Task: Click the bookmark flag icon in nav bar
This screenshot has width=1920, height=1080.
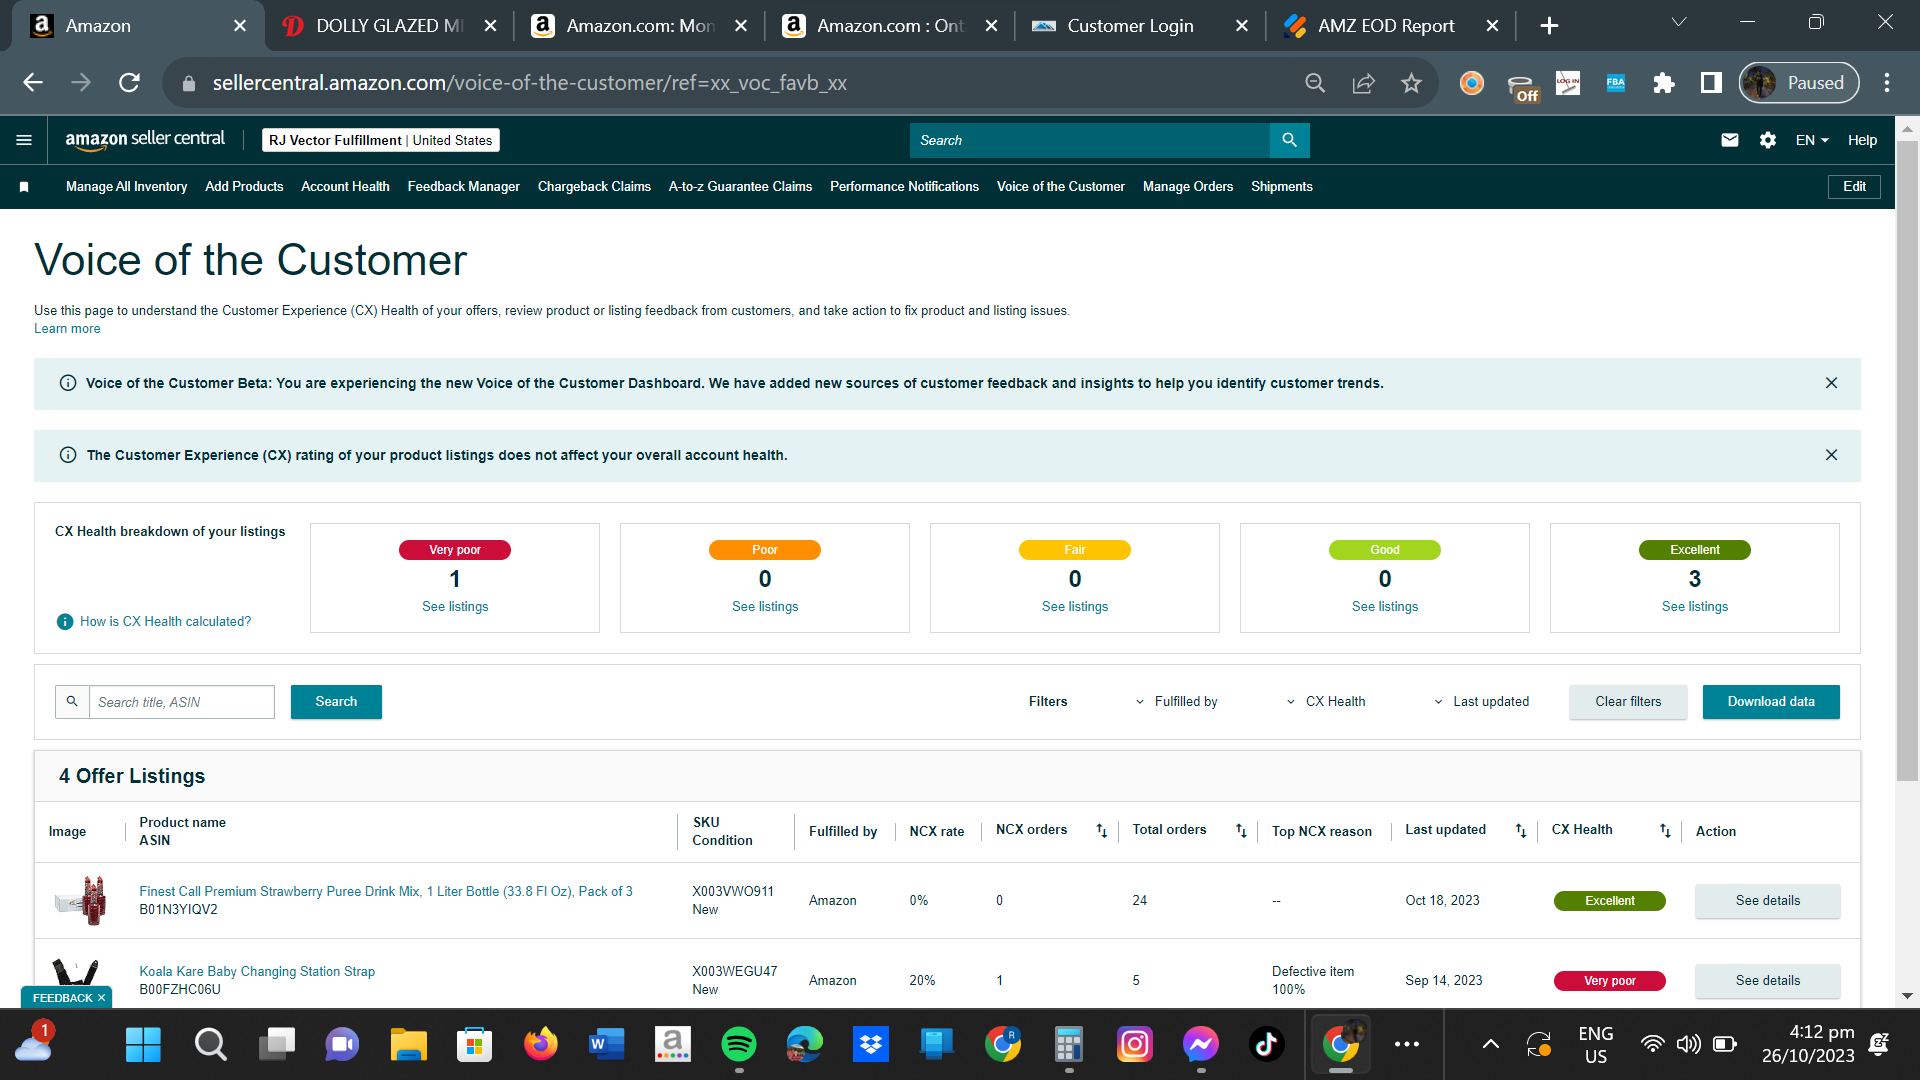Action: point(24,187)
